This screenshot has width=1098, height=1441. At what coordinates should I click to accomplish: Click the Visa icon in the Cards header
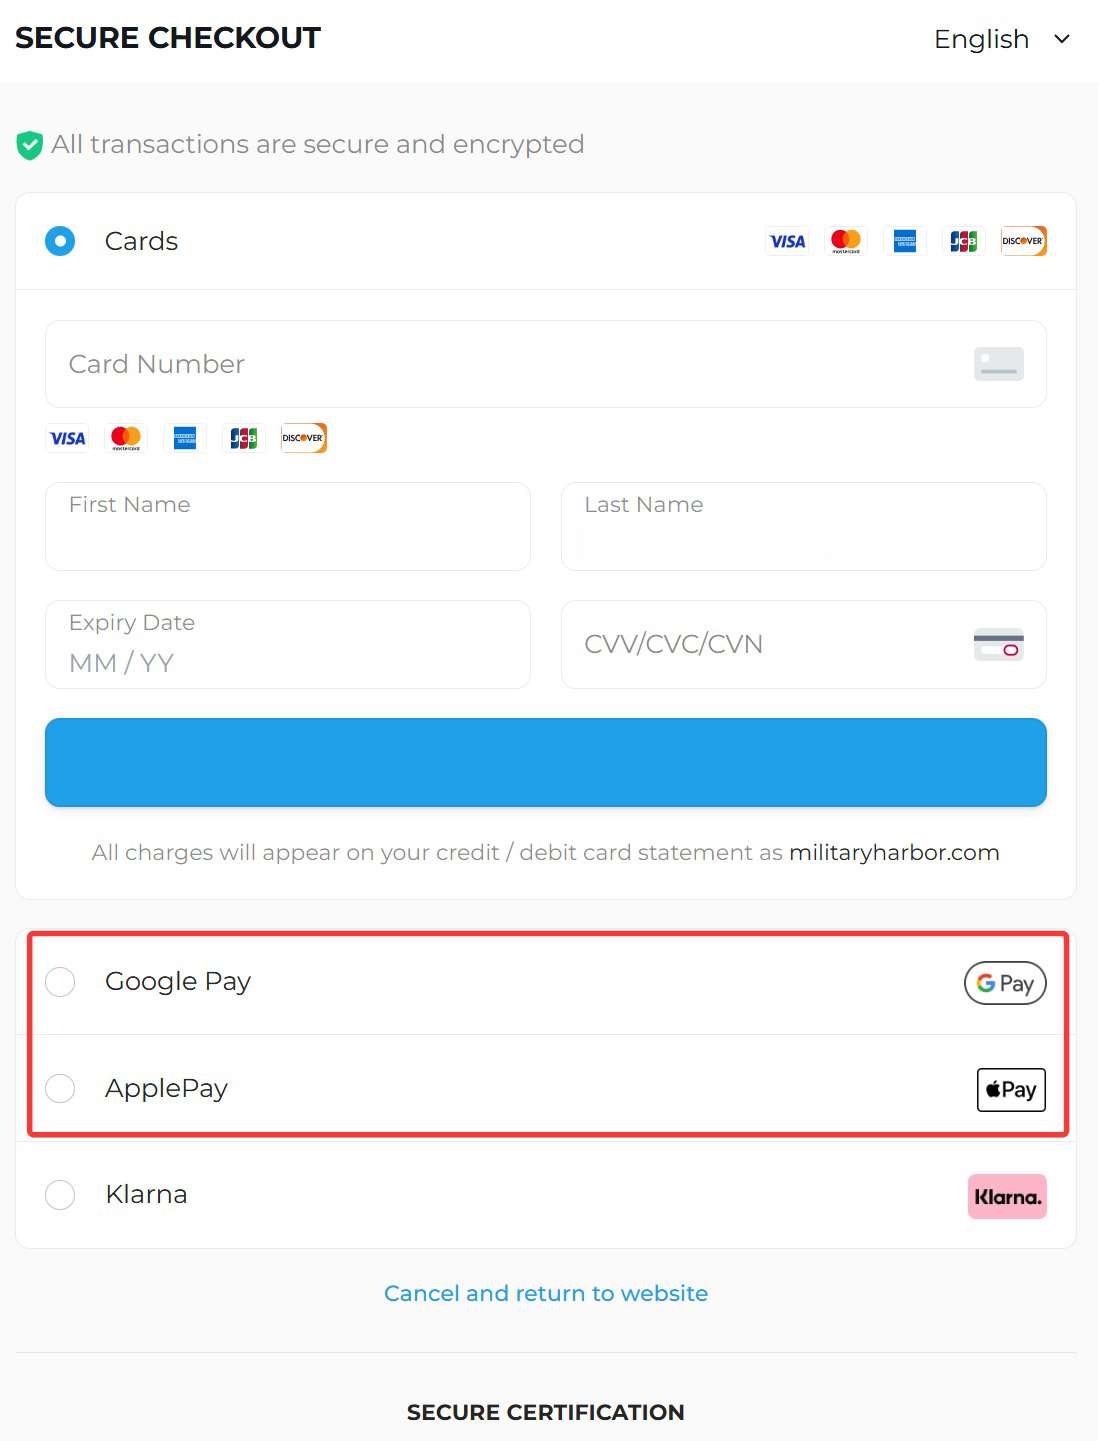[x=787, y=241]
